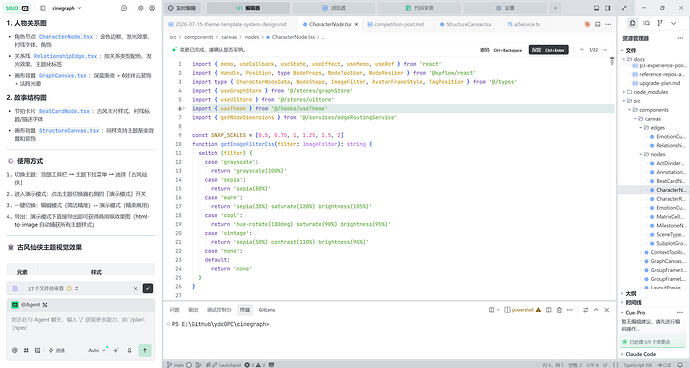
Task: Click the orange star icon in editor toolbar
Action: tap(587, 24)
